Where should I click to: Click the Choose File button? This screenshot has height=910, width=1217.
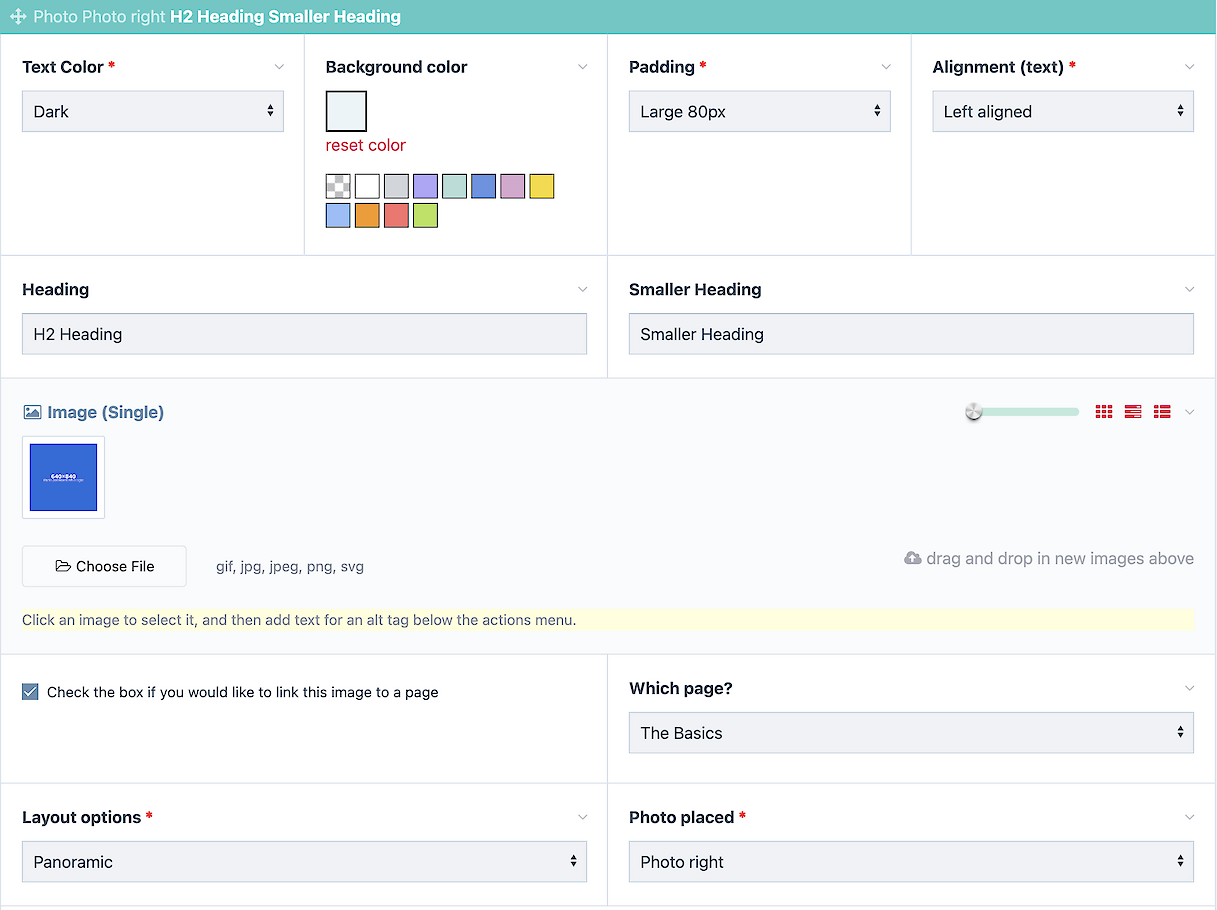[x=104, y=566]
